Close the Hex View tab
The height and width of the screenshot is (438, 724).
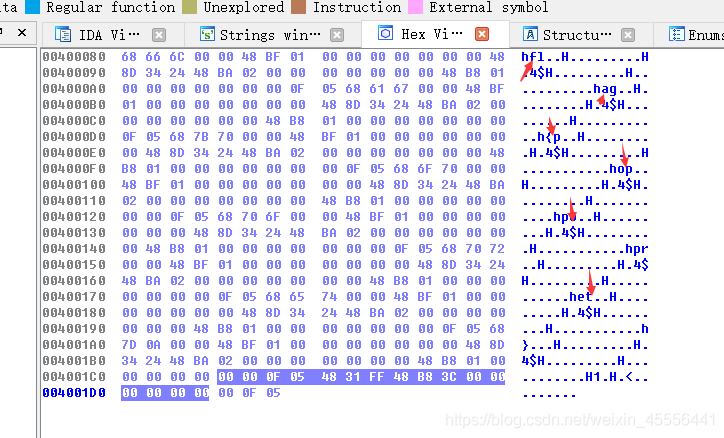click(482, 34)
